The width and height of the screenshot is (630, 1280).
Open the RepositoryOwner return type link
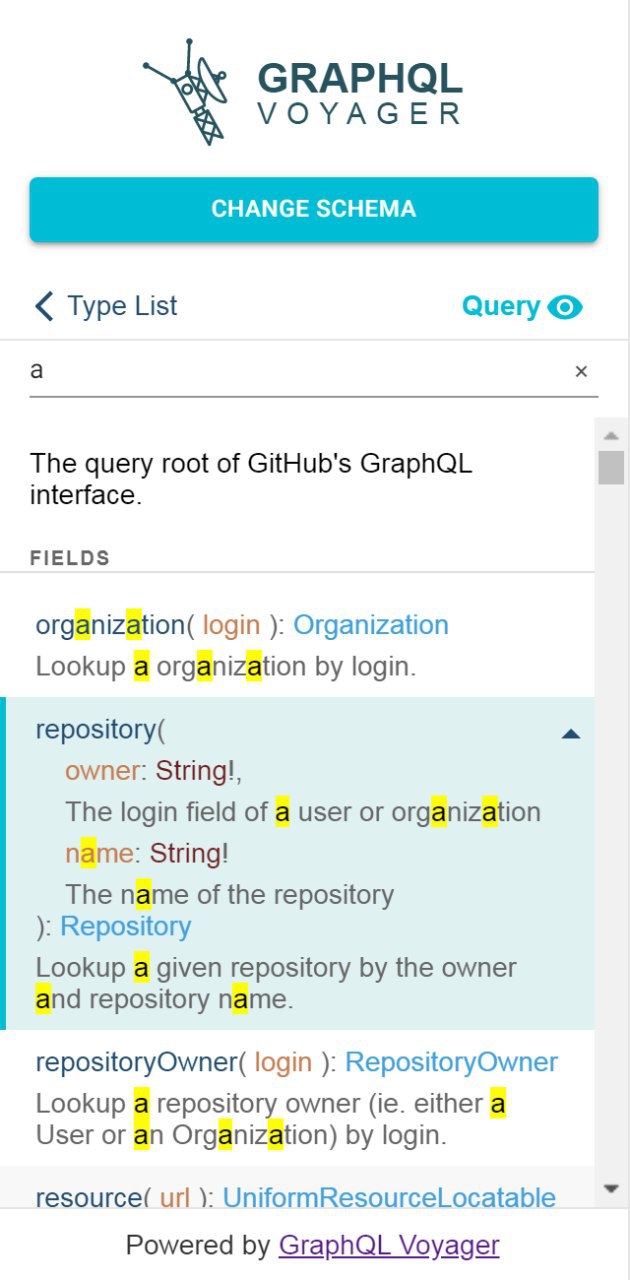click(452, 1062)
